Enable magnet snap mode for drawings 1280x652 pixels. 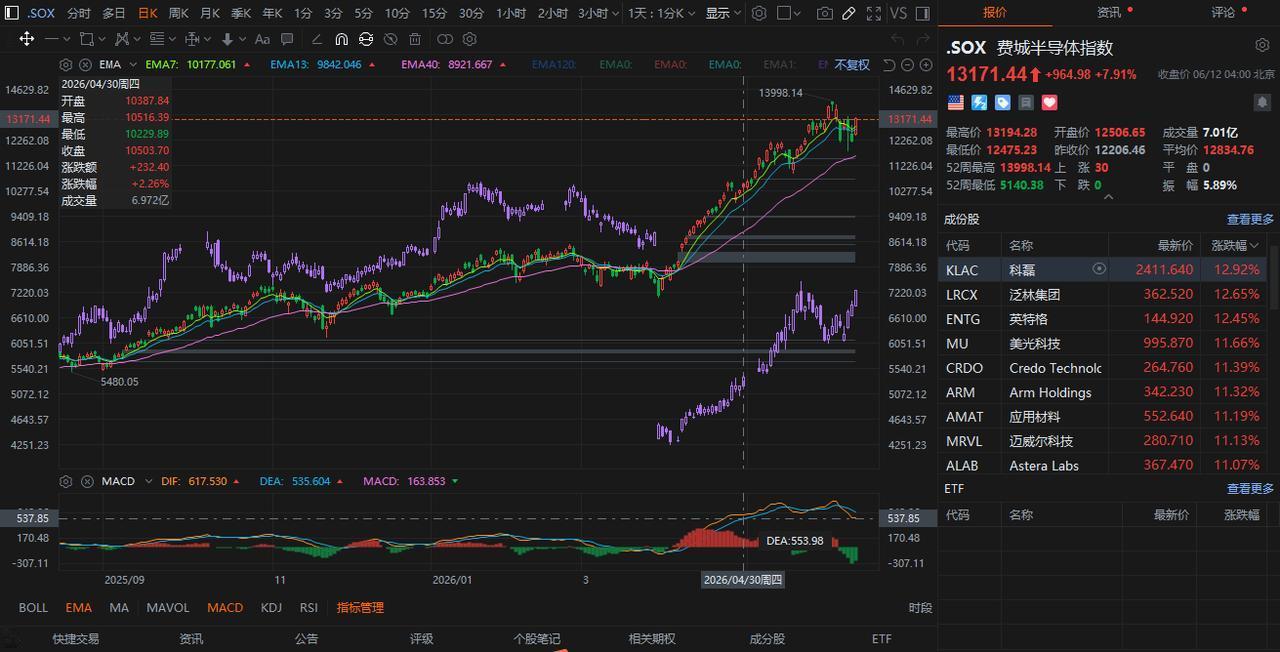(341, 39)
